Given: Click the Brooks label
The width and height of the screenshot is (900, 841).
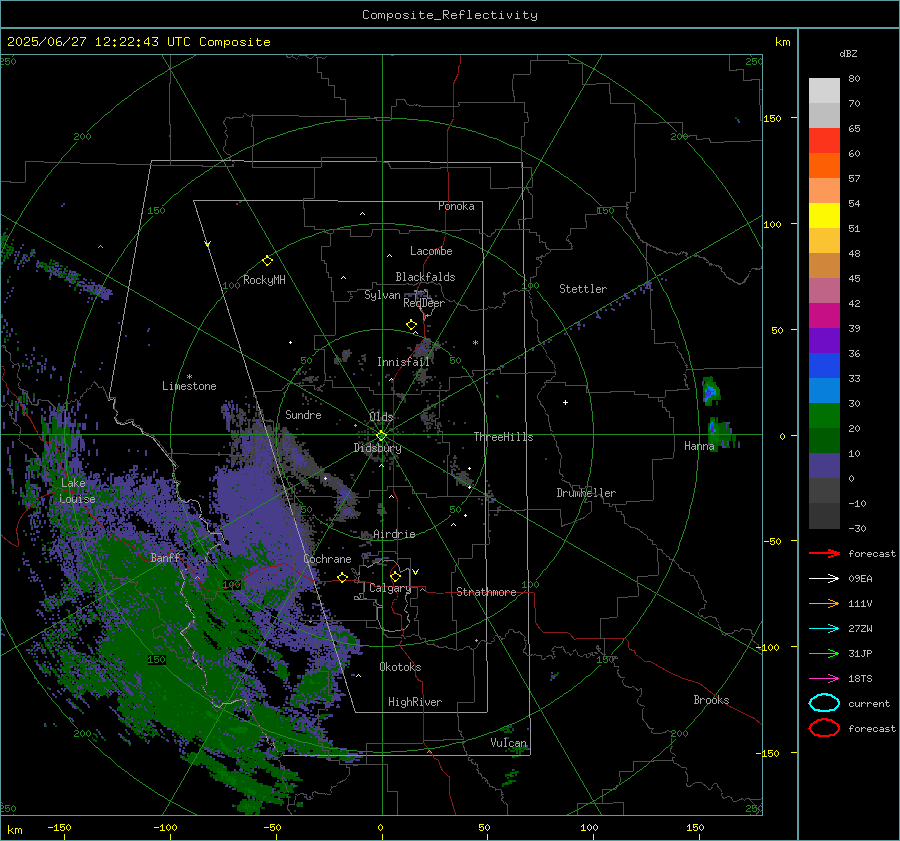Looking at the screenshot, I should [711, 700].
